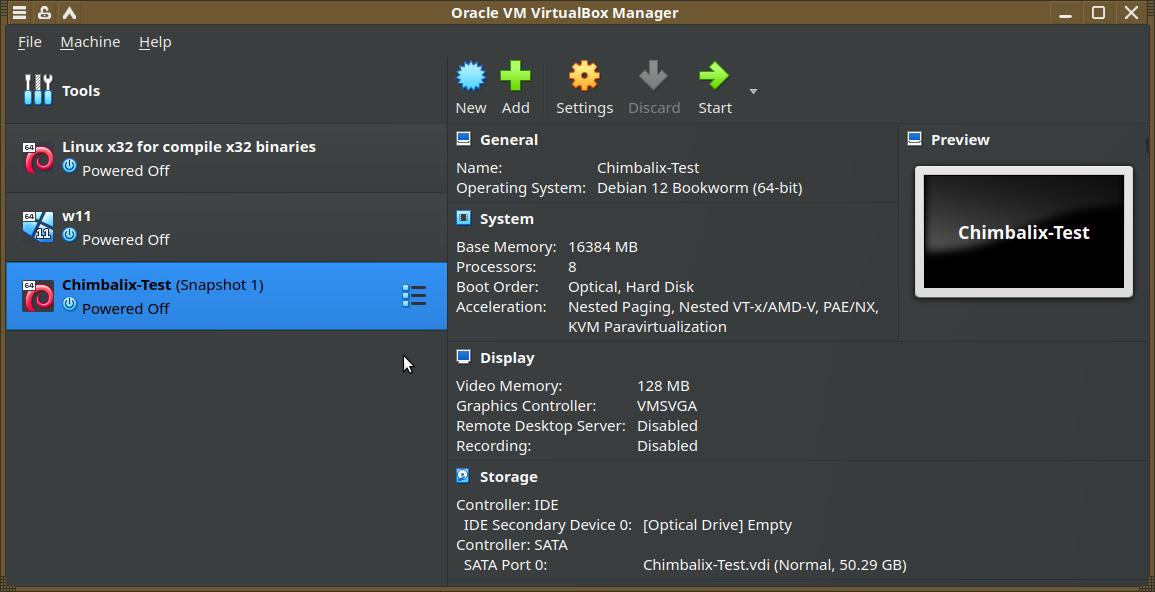1155x592 pixels.
Task: Open the window menu in the title bar
Action: tap(19, 13)
